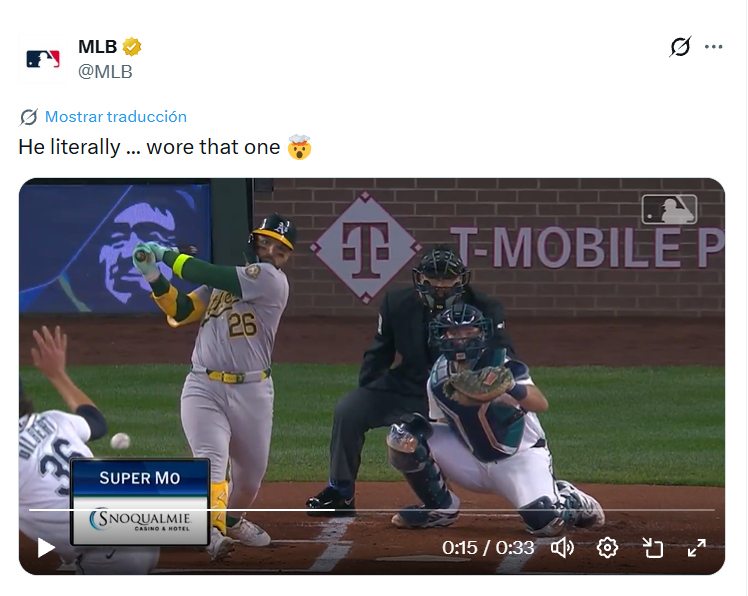Play the video

pyautogui.click(x=46, y=547)
